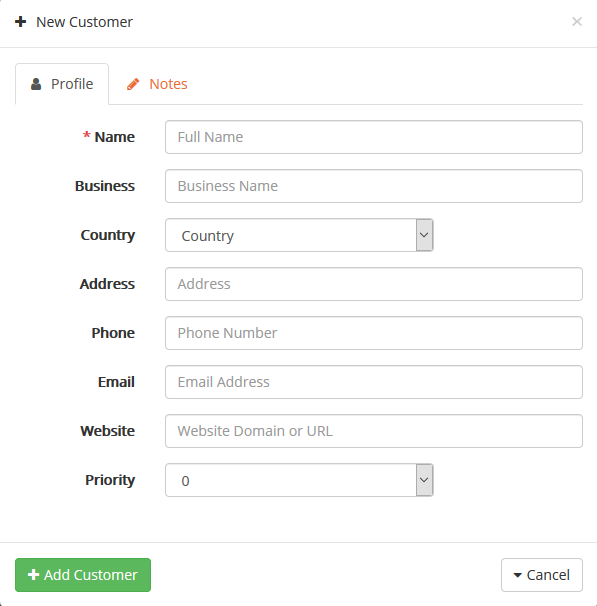Expand the Priority dropdown arrow
Viewport: 597px width, 606px height.
pyautogui.click(x=424, y=480)
